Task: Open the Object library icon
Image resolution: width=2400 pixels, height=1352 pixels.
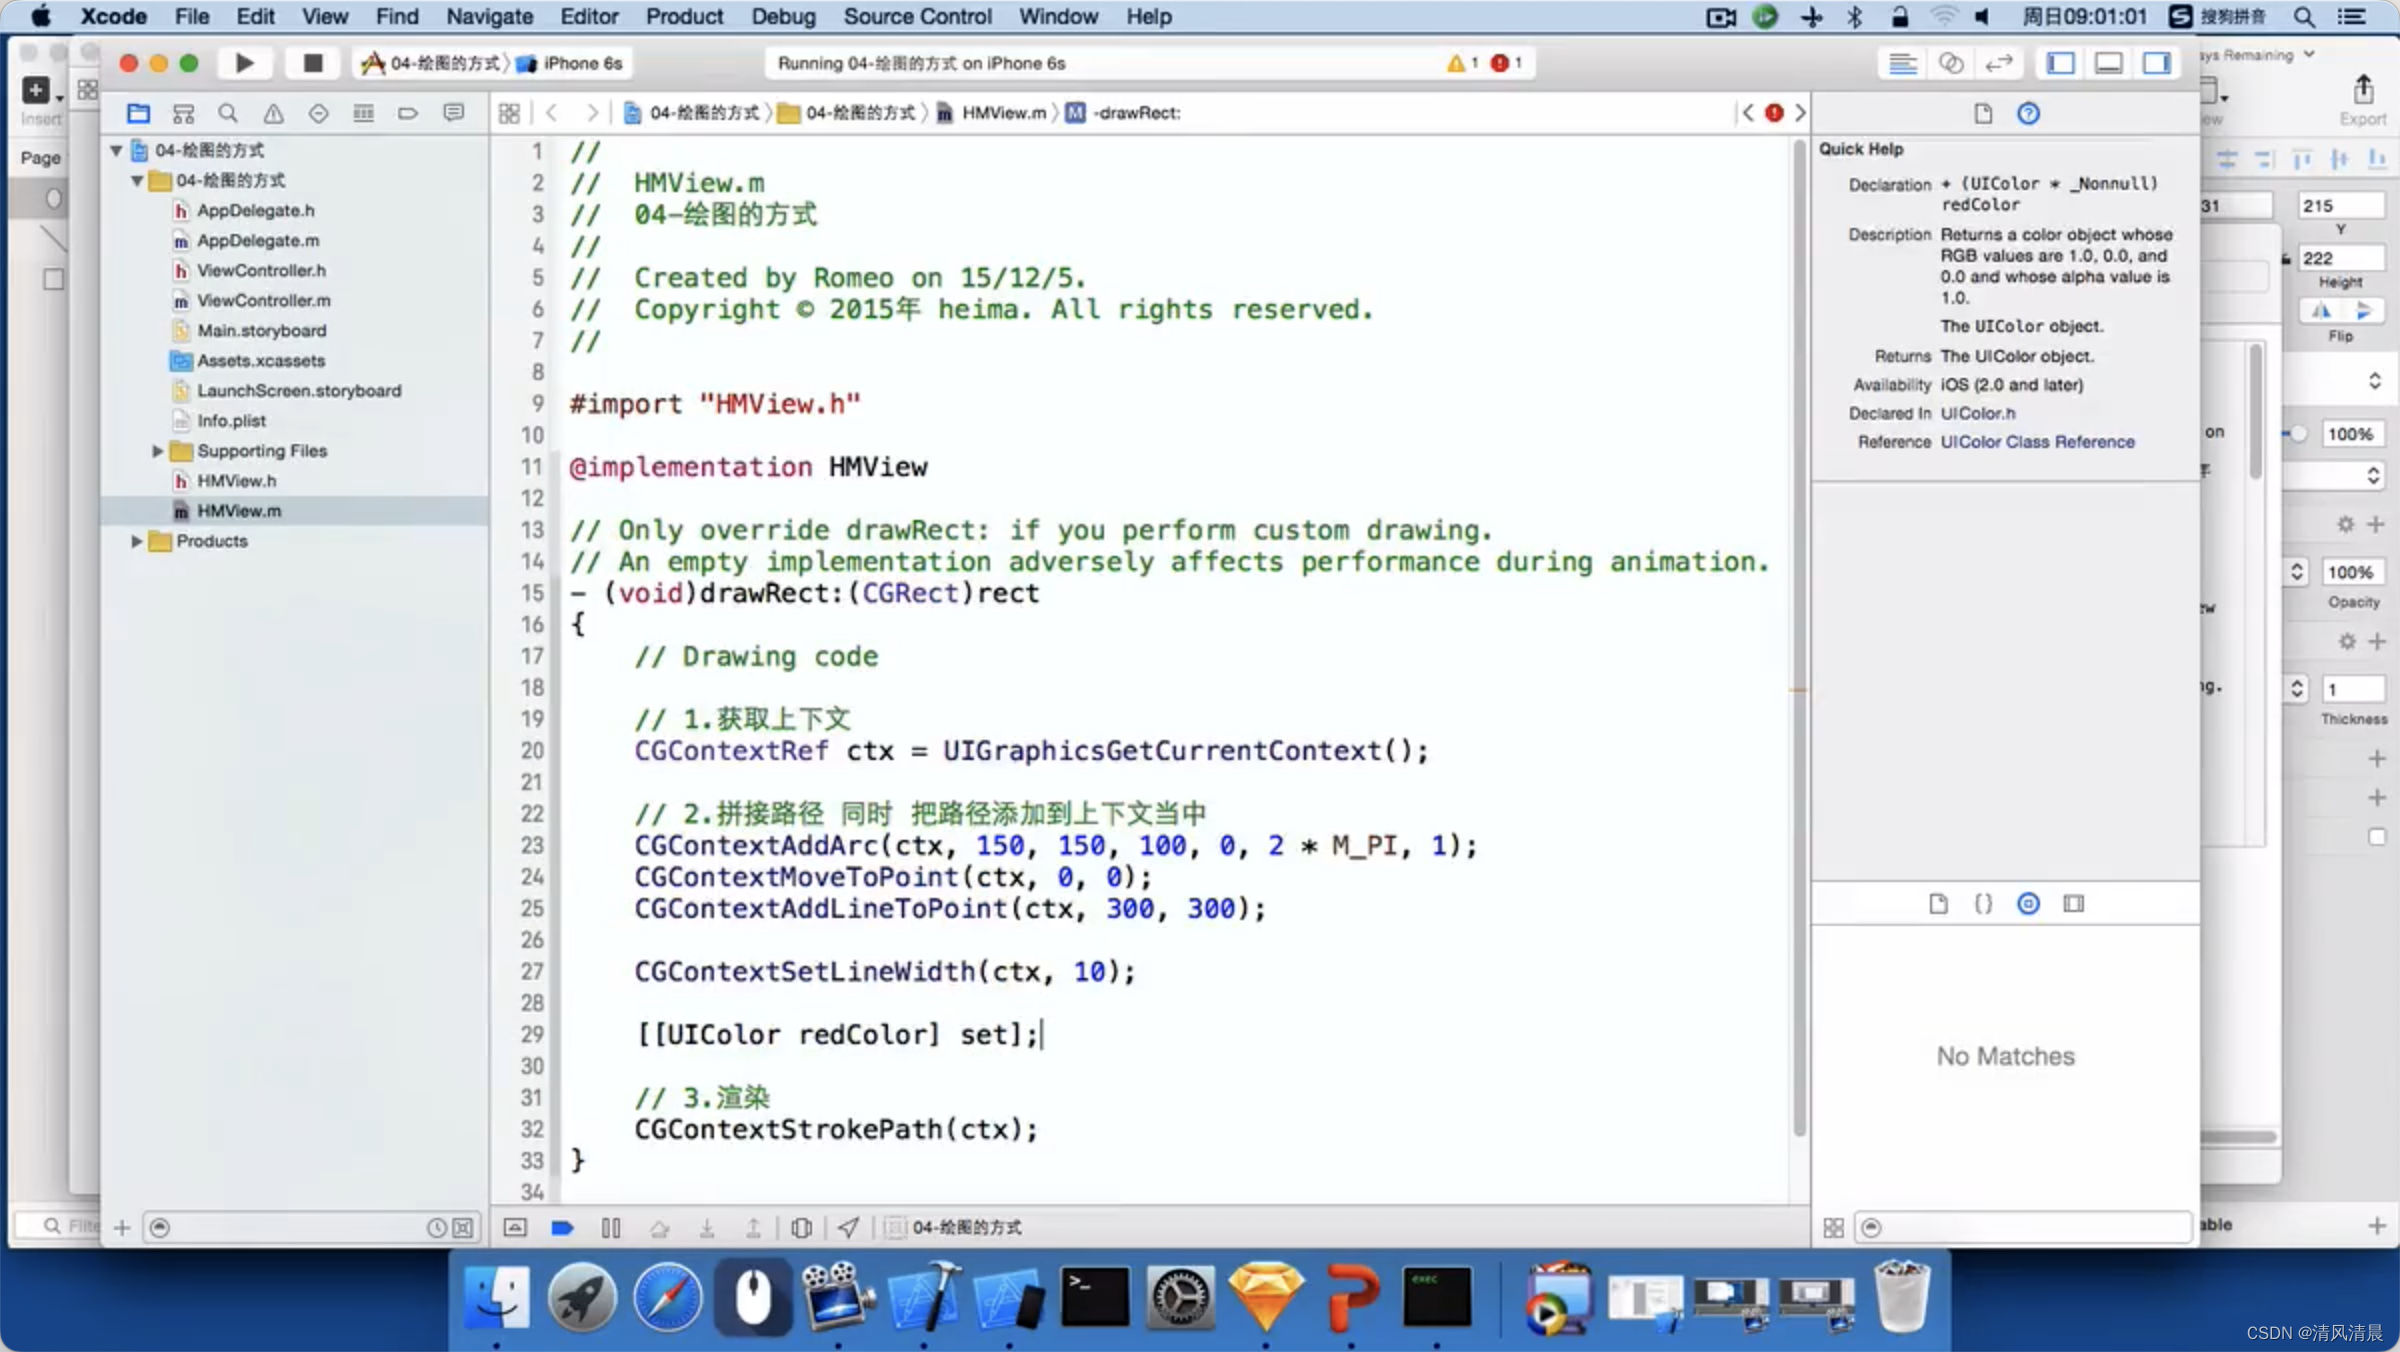Action: click(2028, 903)
